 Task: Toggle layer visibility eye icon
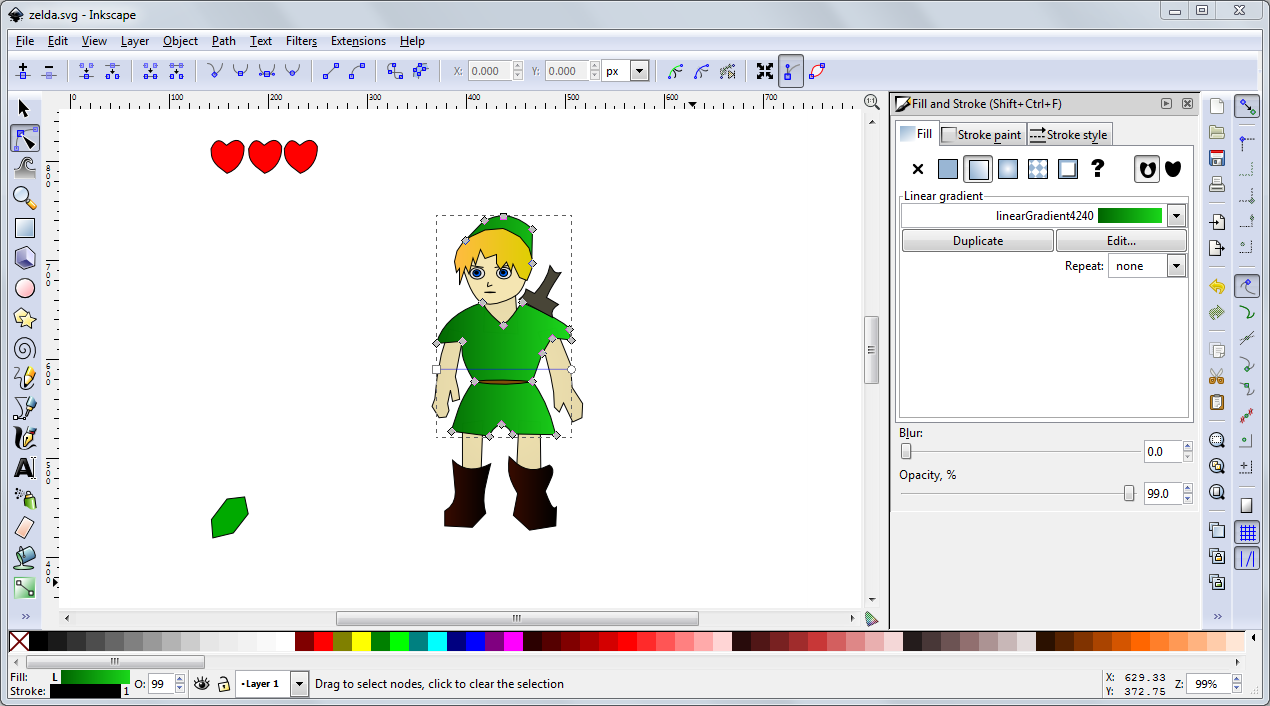[x=202, y=684]
